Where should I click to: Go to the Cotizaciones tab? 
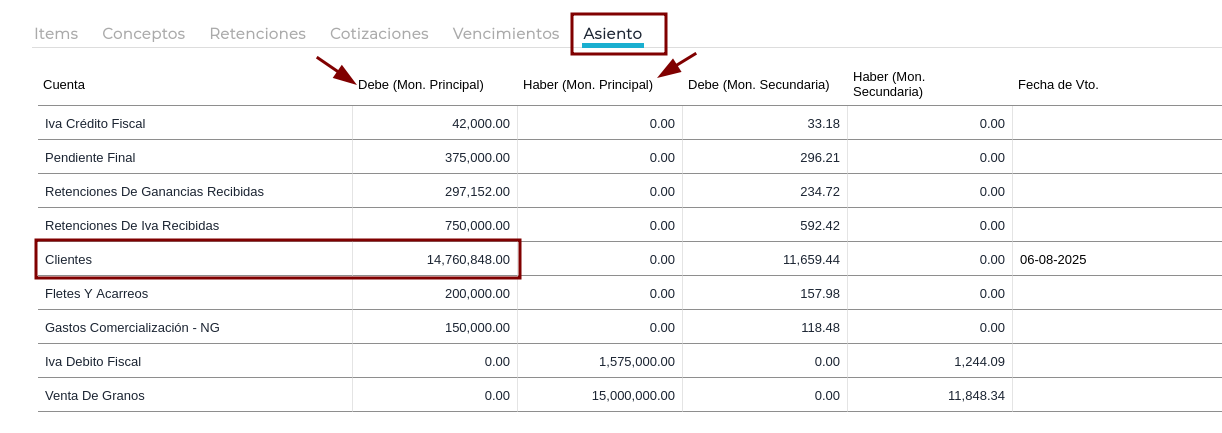(x=379, y=33)
